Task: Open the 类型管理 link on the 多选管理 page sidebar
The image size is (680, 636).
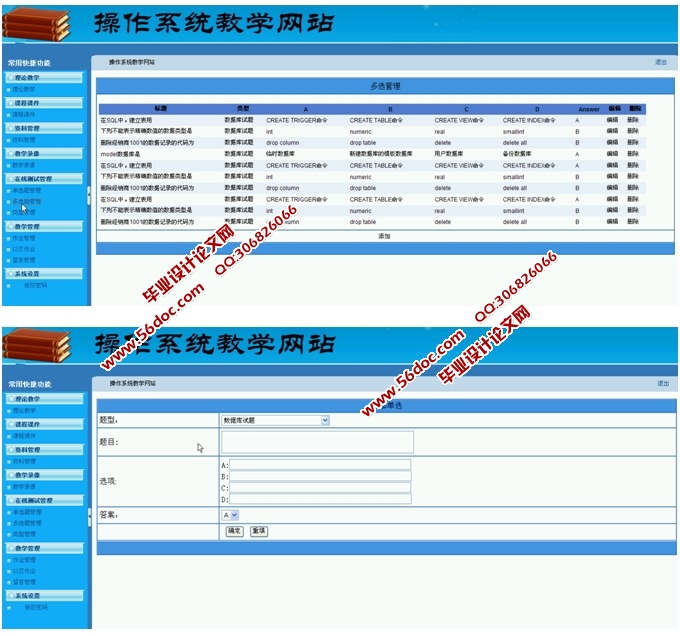Action: pos(24,212)
